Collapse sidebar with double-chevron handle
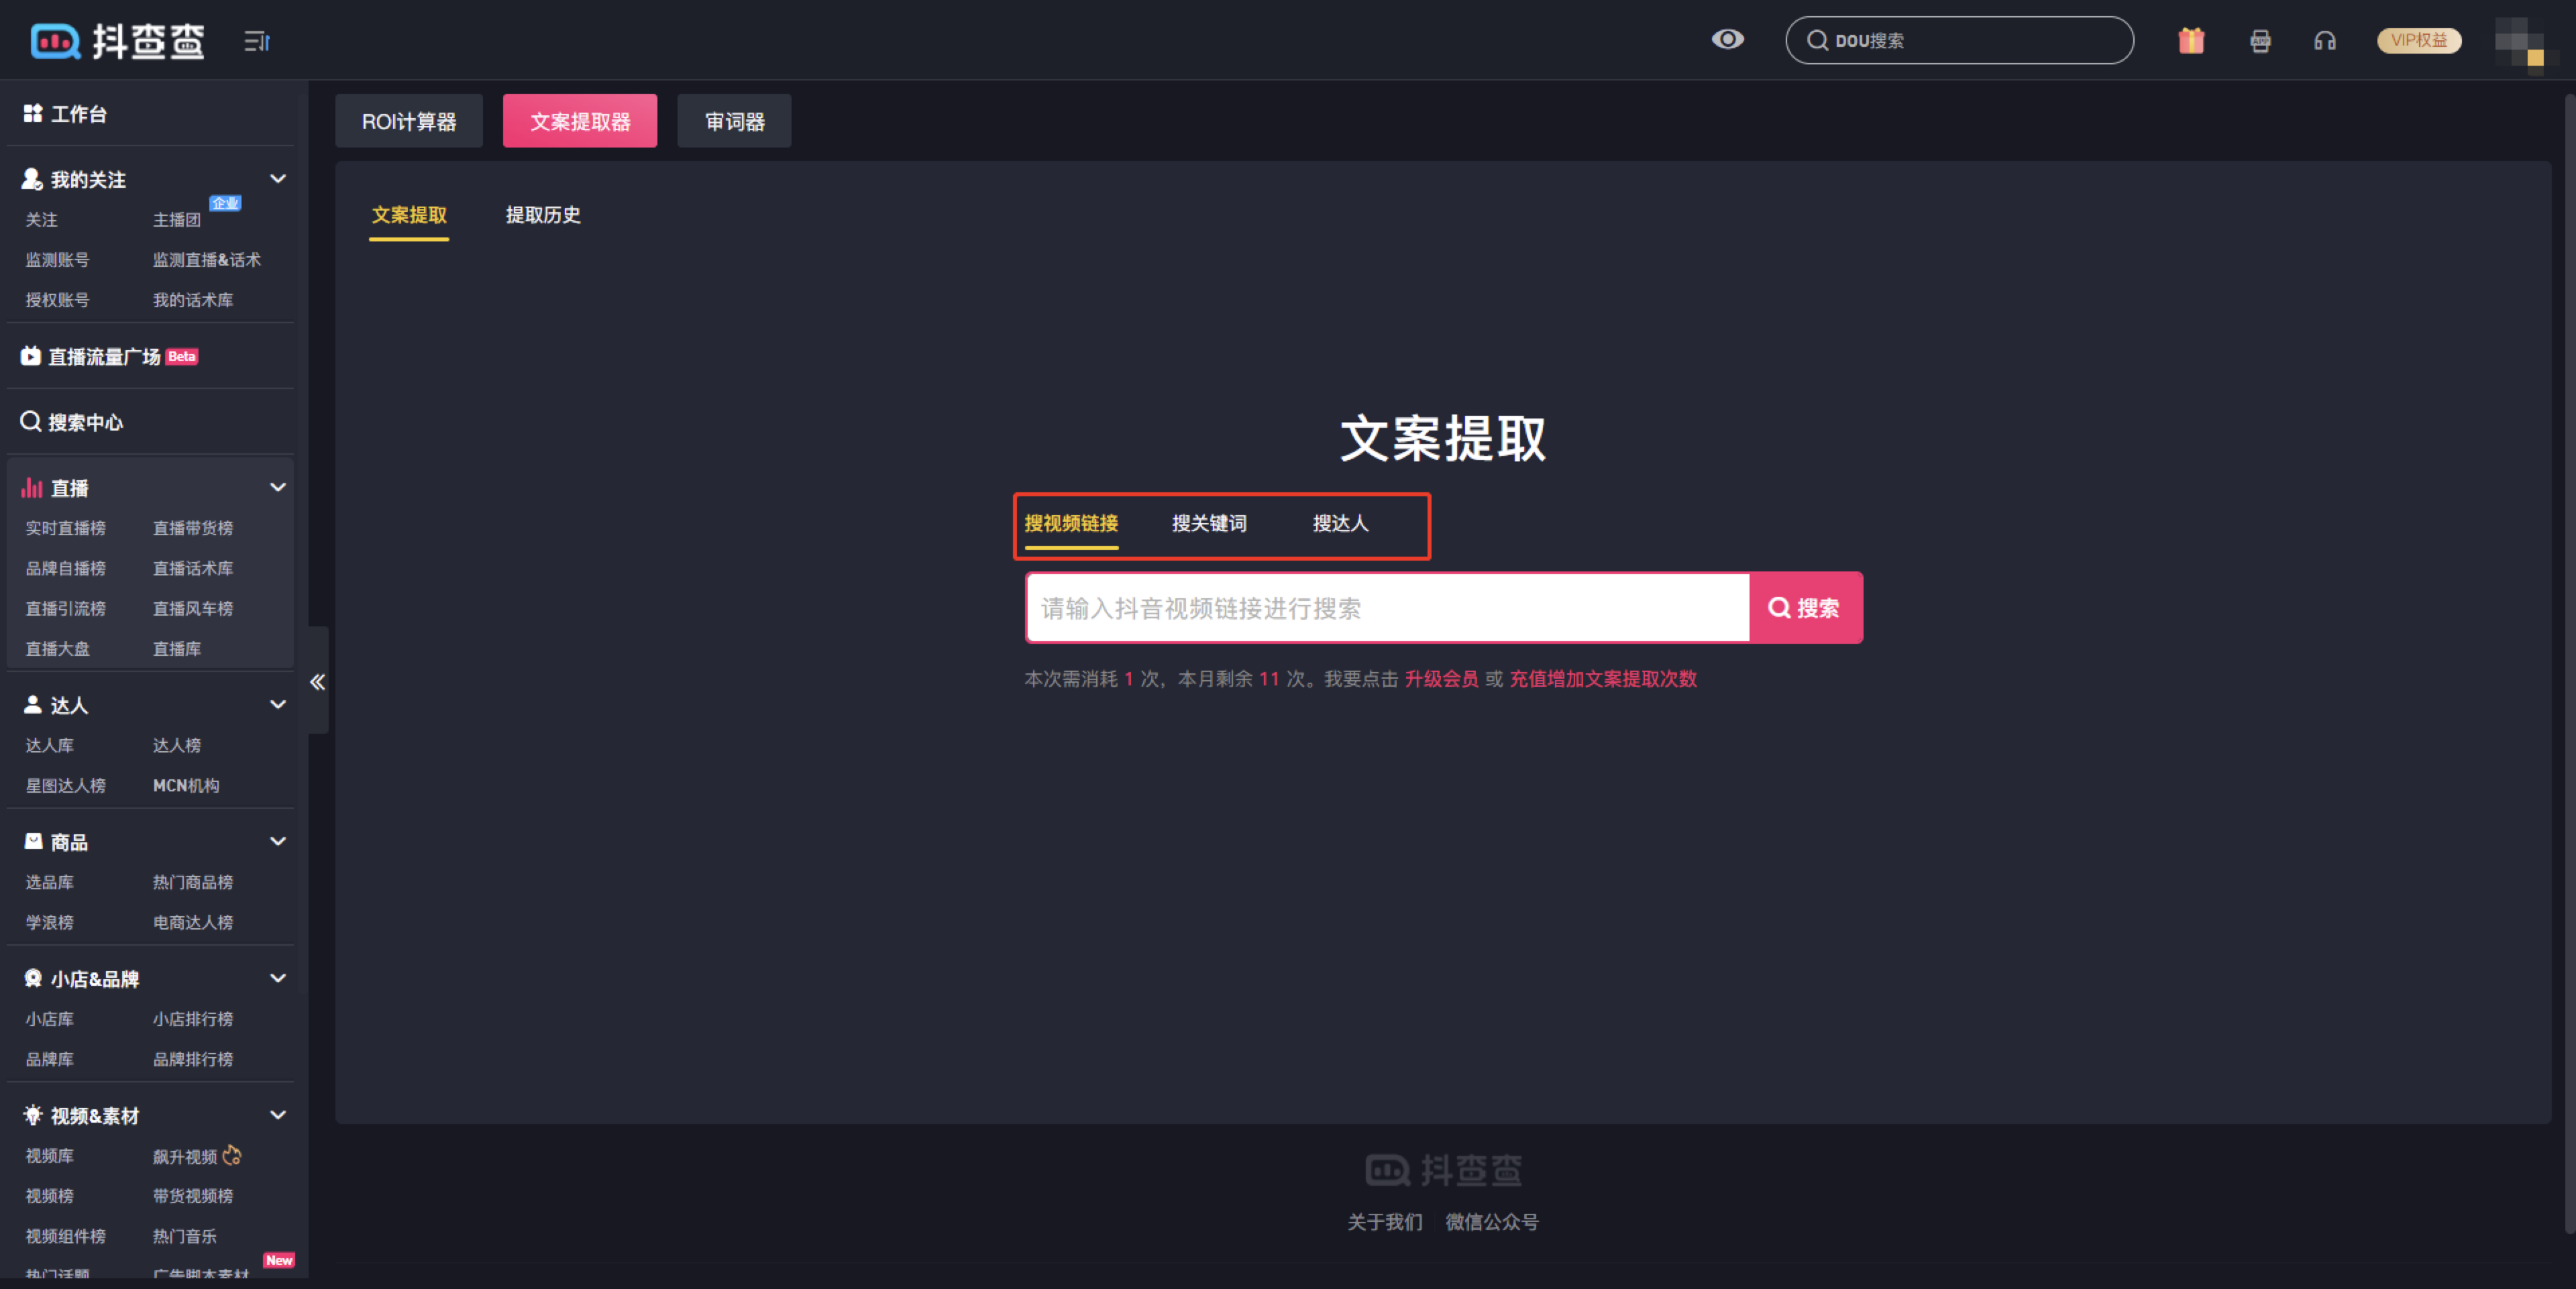This screenshot has width=2576, height=1289. click(317, 682)
